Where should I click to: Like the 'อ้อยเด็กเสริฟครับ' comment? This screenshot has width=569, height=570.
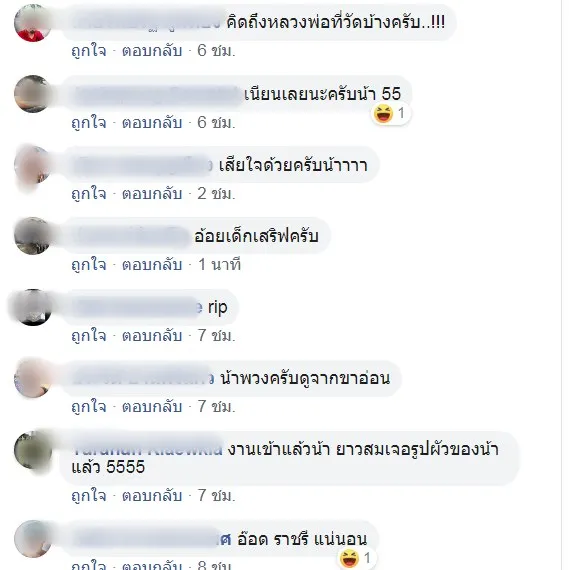[89, 265]
